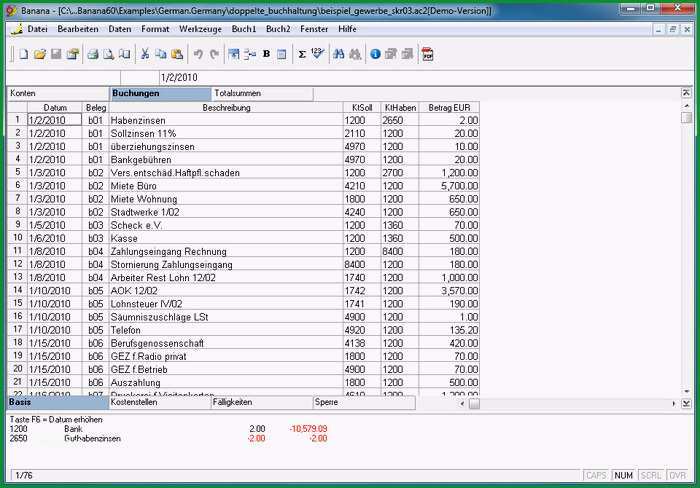The height and width of the screenshot is (488, 700).
Task: Create PDF with the PDF icon
Action: coord(428,54)
